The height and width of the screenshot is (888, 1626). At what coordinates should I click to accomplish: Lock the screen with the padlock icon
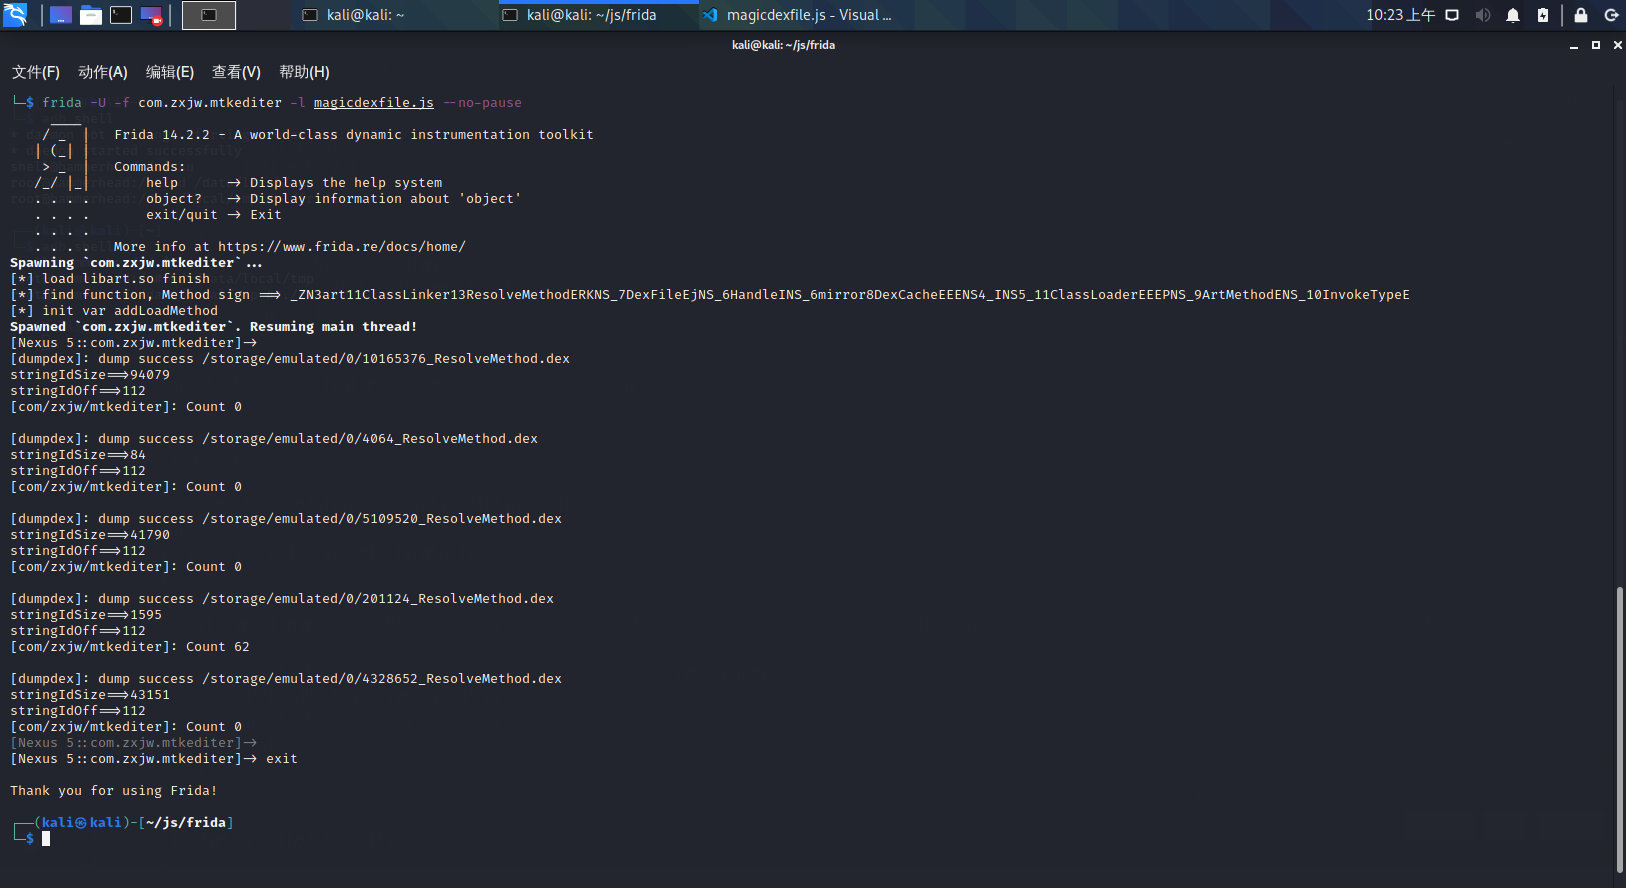1581,15
